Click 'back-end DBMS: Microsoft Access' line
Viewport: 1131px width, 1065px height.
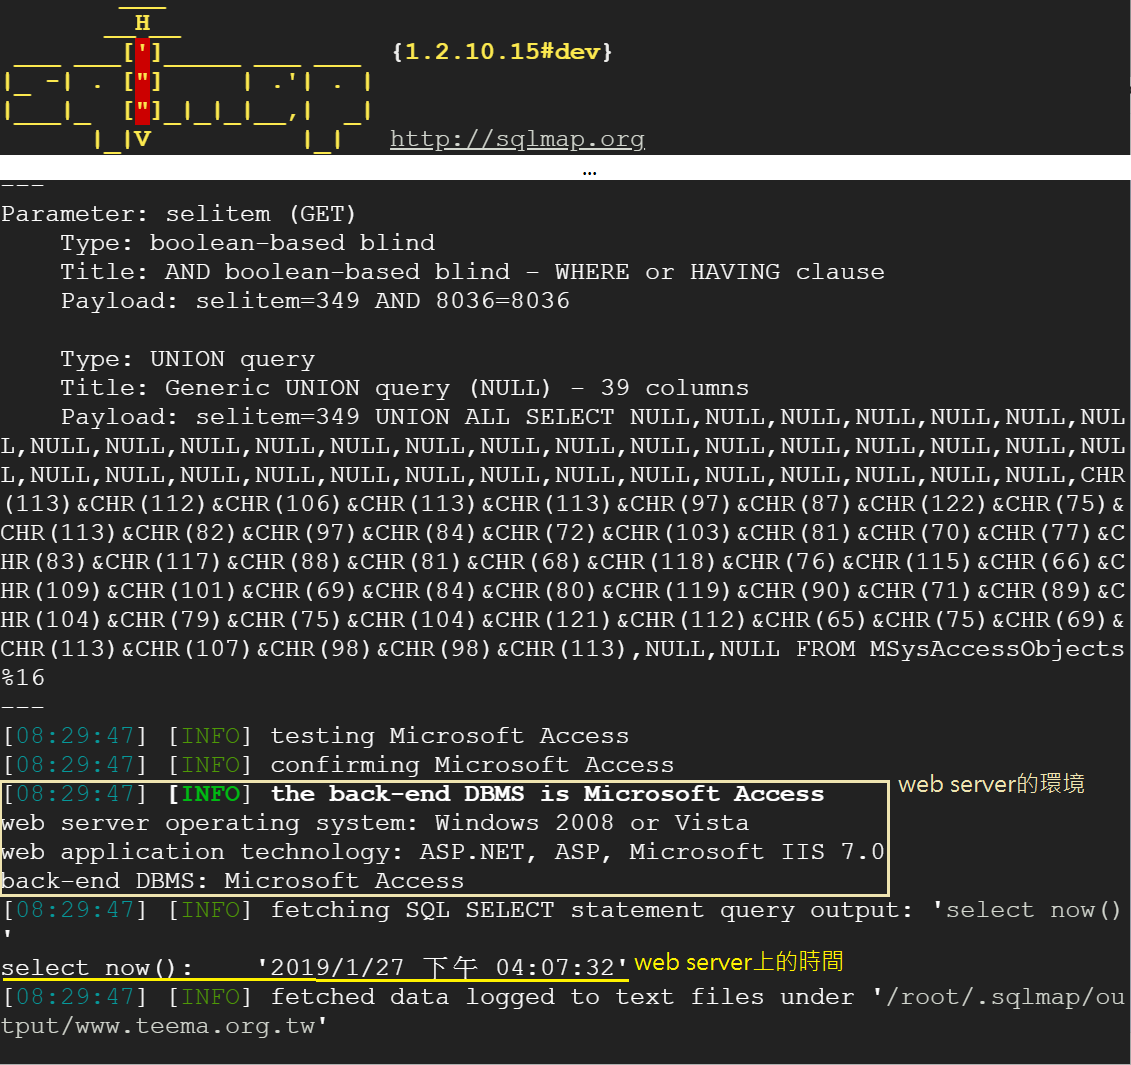(233, 881)
